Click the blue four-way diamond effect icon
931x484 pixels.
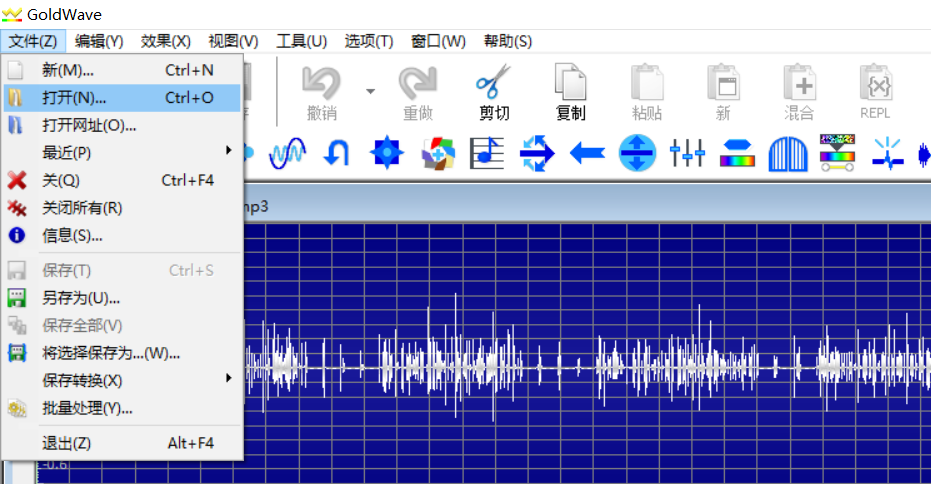pos(387,153)
